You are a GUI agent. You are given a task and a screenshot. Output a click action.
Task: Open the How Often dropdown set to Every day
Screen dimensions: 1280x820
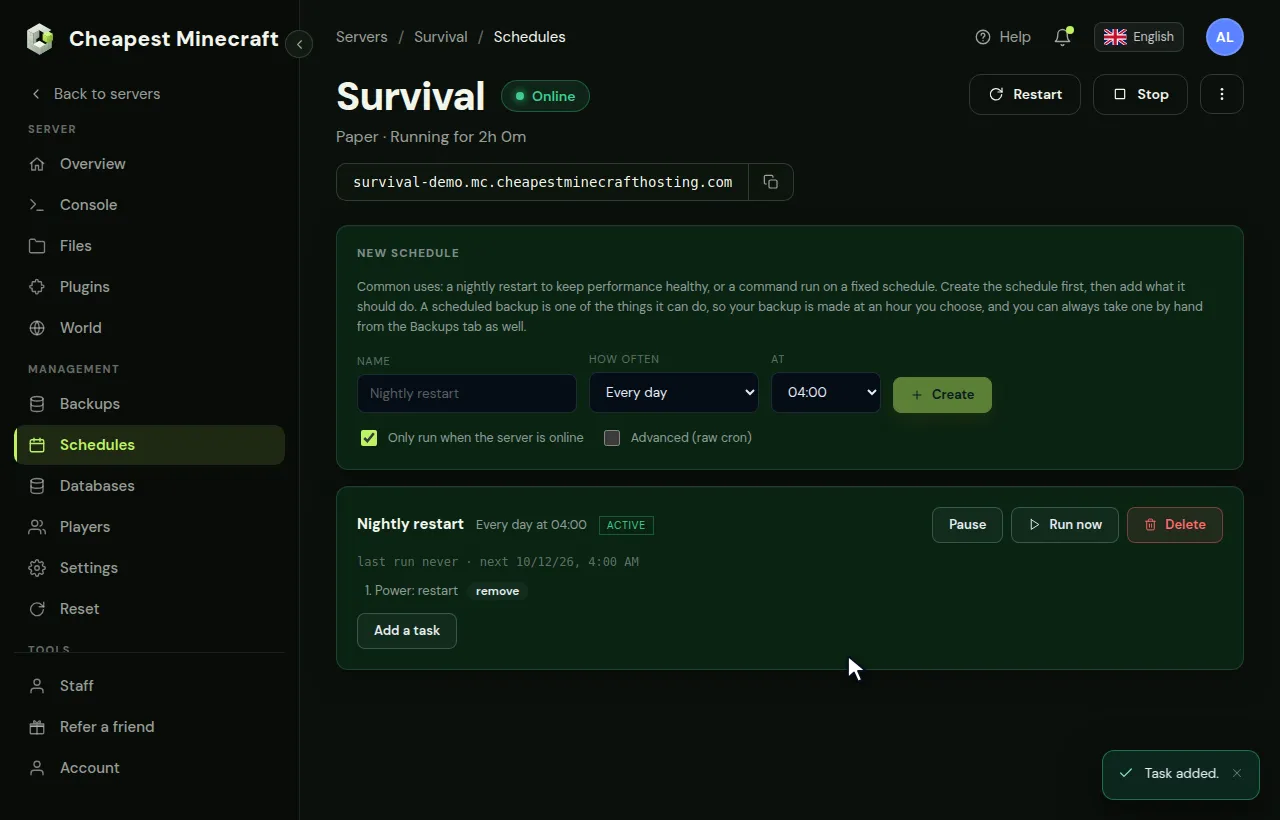674,393
